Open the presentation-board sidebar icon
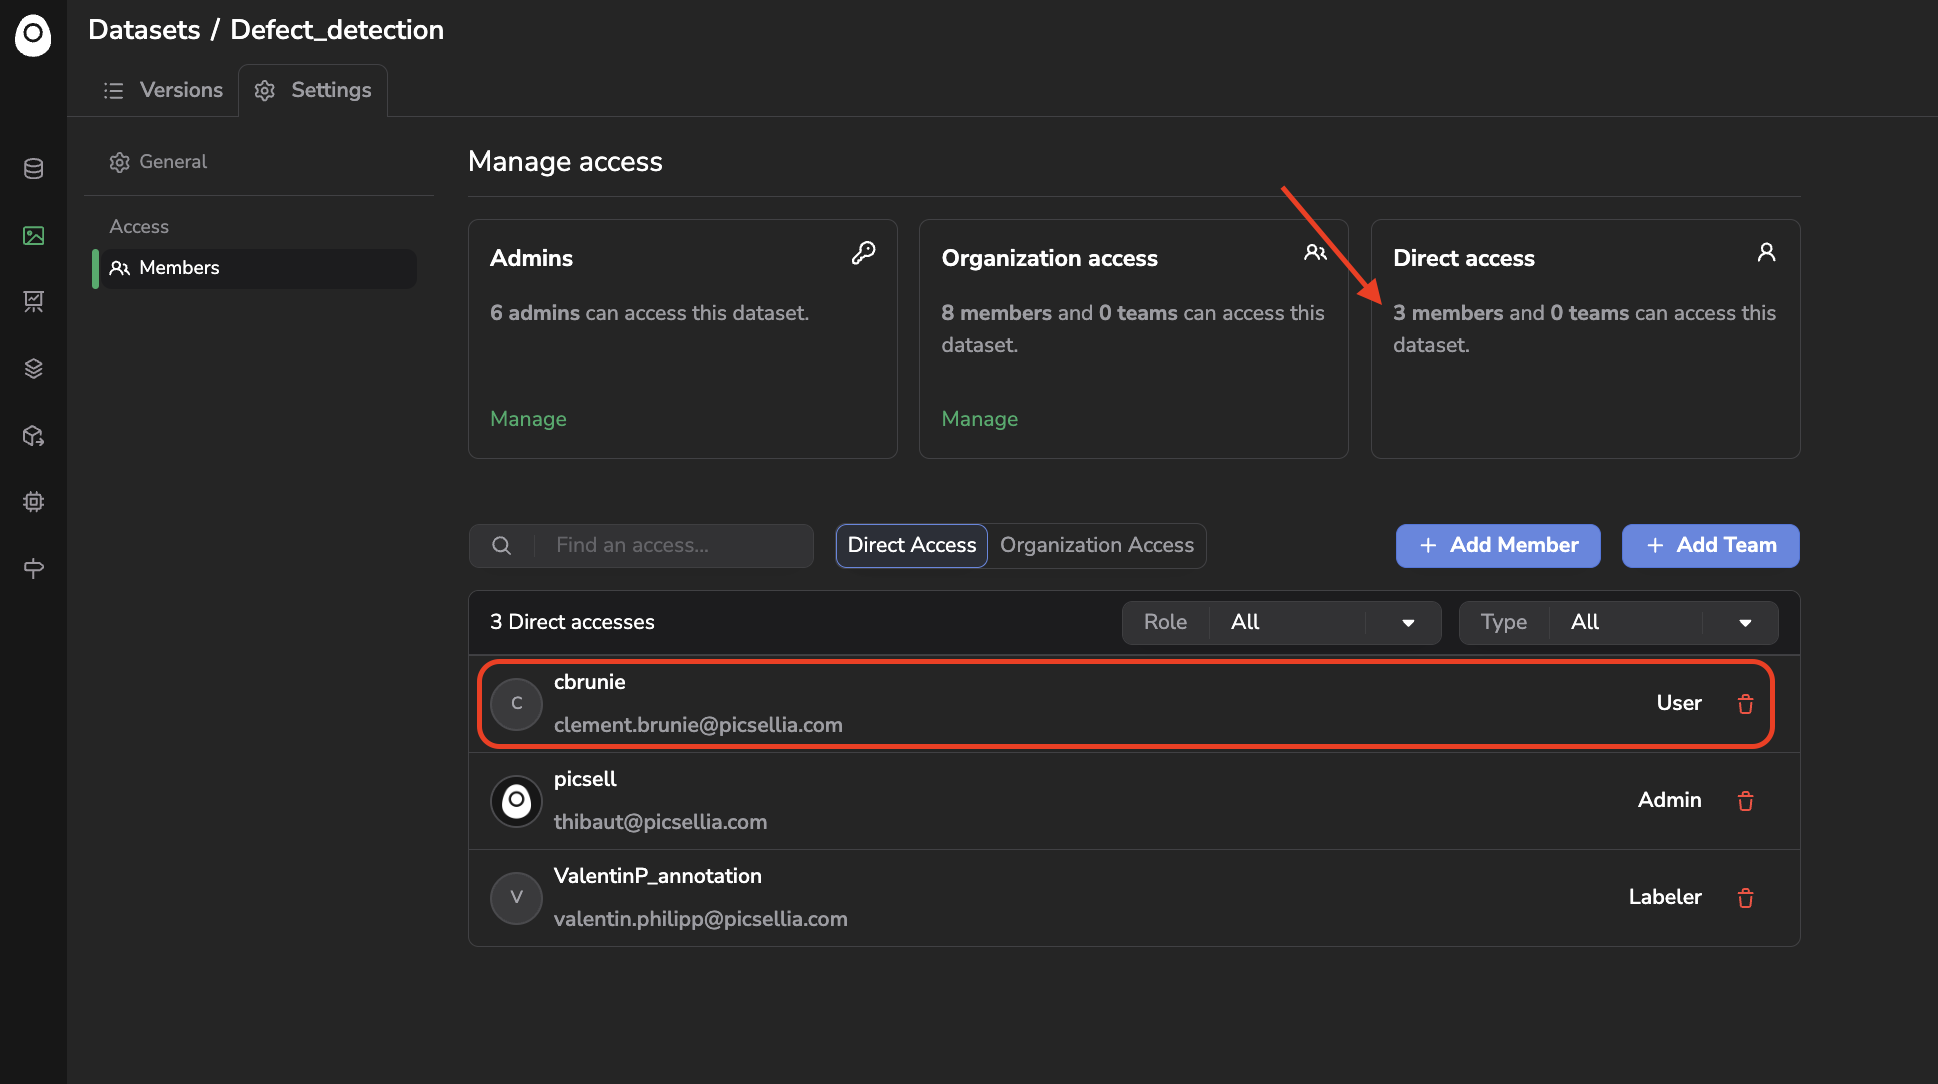 (33, 301)
